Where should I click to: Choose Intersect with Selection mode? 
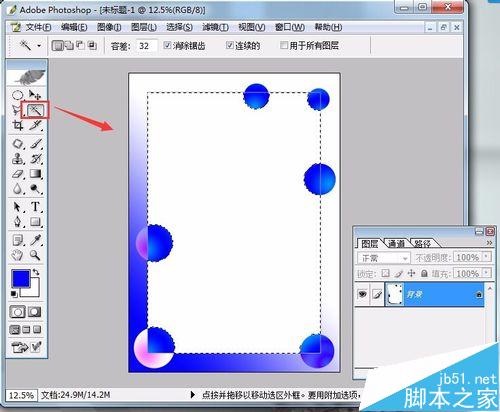click(92, 45)
